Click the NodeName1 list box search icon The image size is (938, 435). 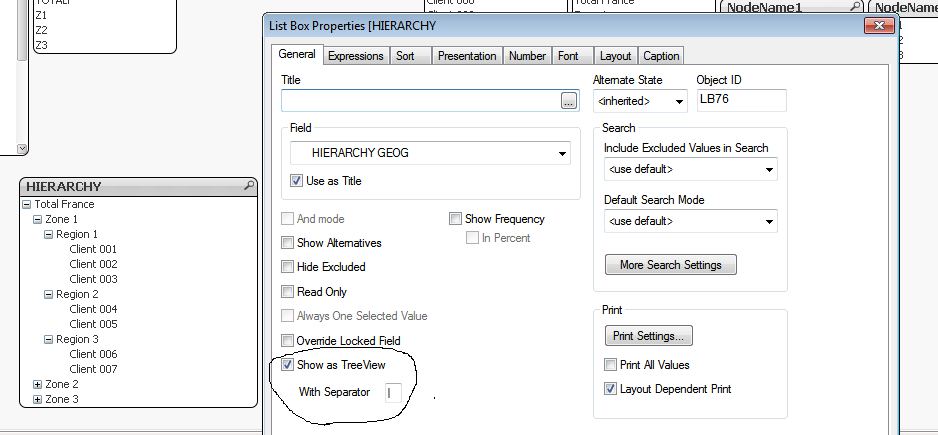coord(853,7)
